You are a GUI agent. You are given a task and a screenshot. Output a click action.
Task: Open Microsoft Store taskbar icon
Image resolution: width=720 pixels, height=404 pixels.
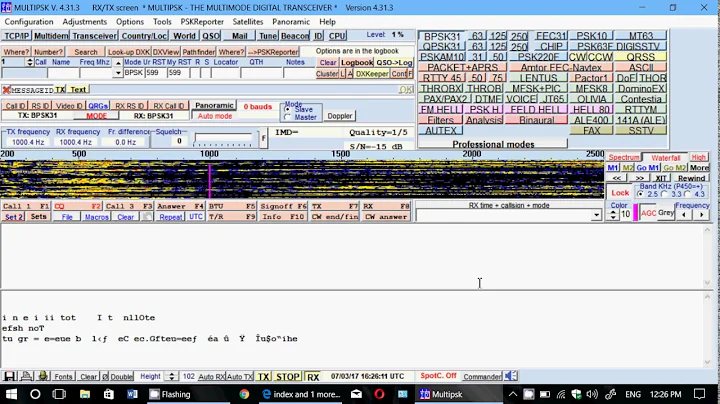click(x=108, y=394)
